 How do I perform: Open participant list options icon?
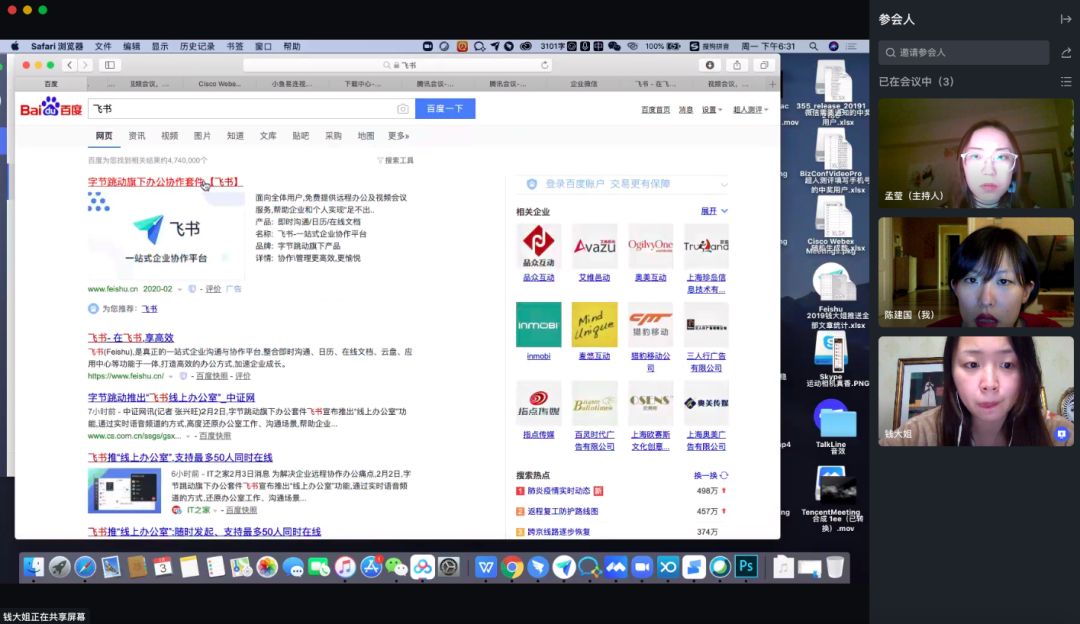(x=1066, y=81)
